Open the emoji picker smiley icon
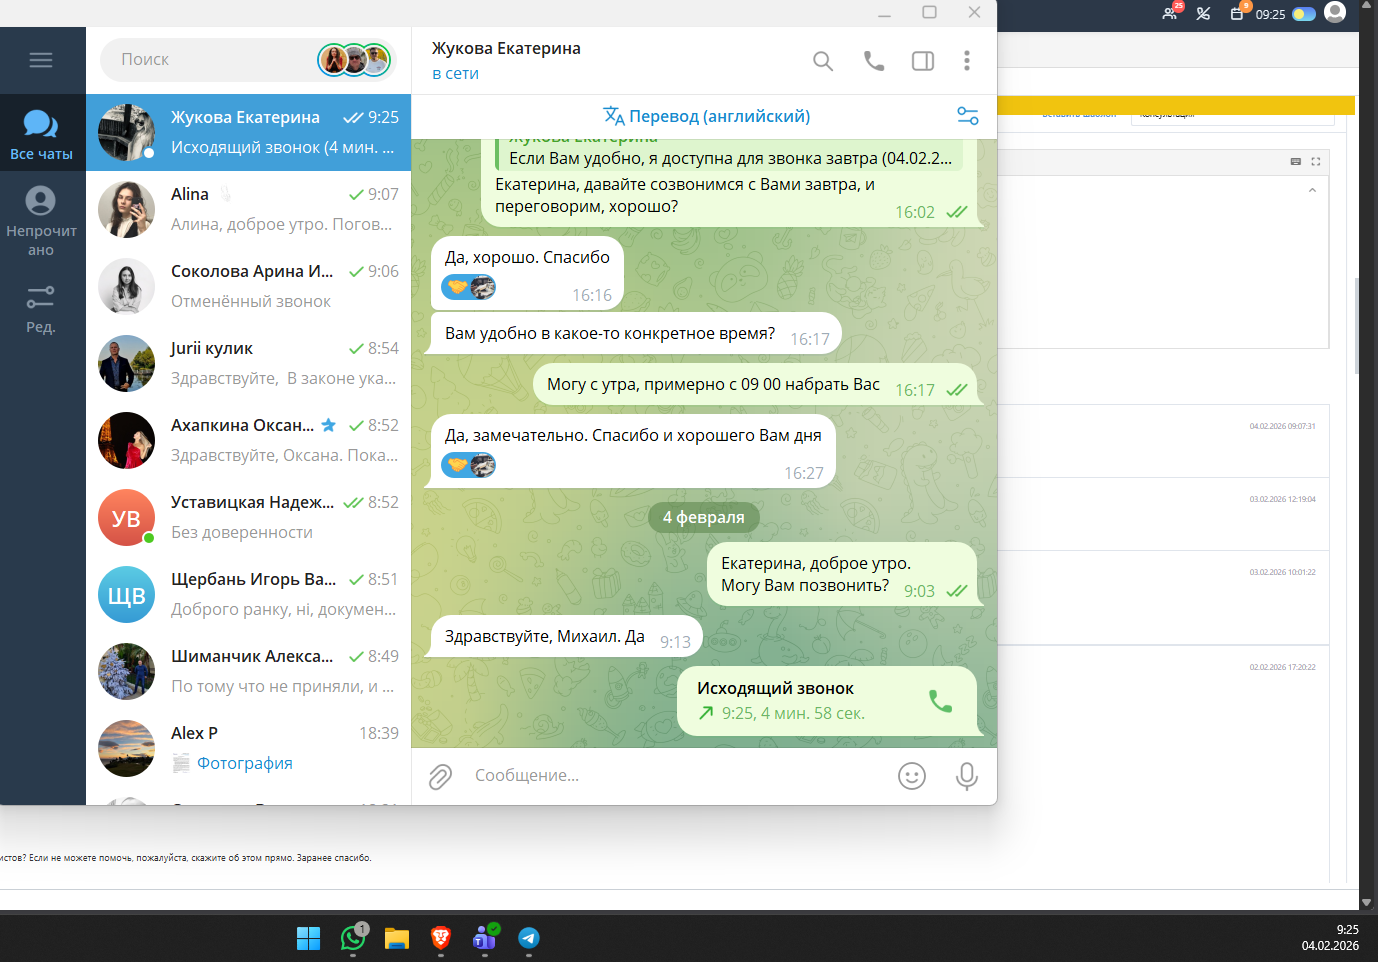The image size is (1378, 962). click(912, 776)
